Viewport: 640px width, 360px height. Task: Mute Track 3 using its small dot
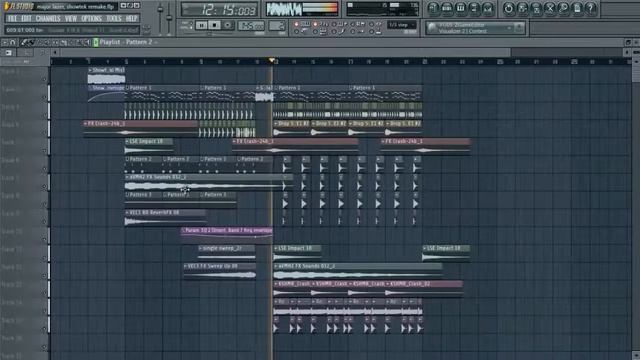click(x=44, y=115)
